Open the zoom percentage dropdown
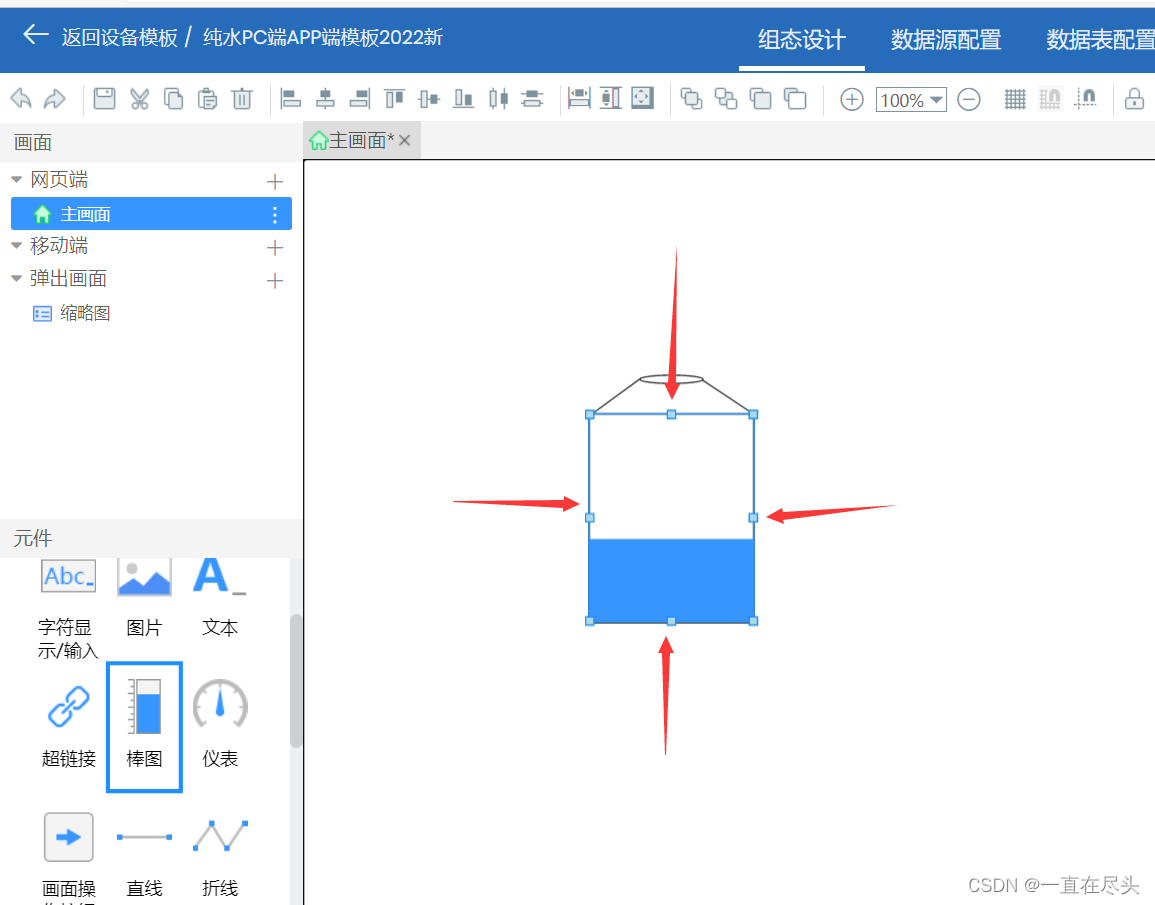 935,100
